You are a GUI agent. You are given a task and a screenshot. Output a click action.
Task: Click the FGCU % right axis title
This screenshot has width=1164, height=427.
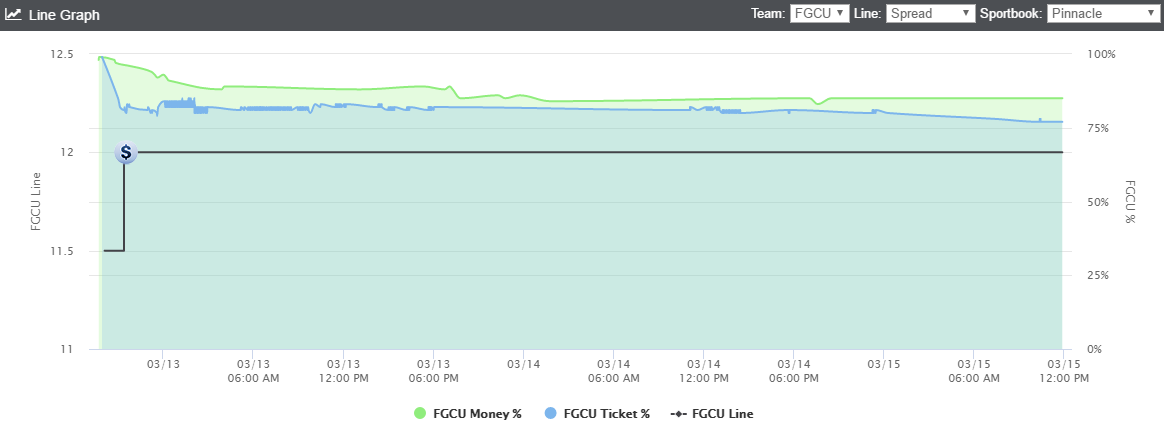click(x=1131, y=201)
